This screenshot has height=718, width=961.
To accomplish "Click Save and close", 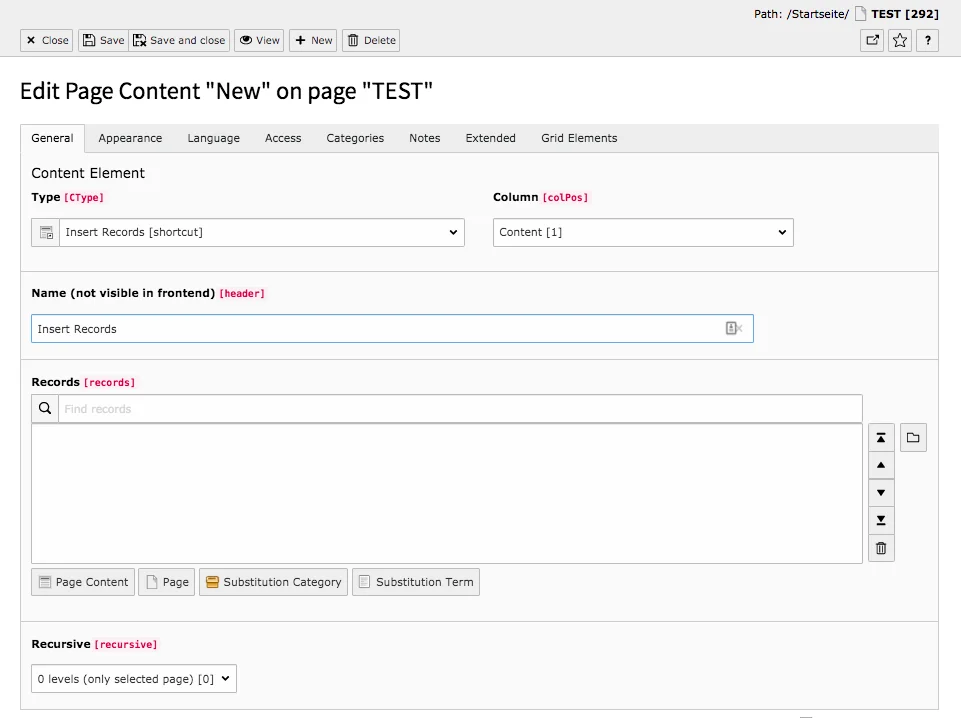I will click(179, 40).
